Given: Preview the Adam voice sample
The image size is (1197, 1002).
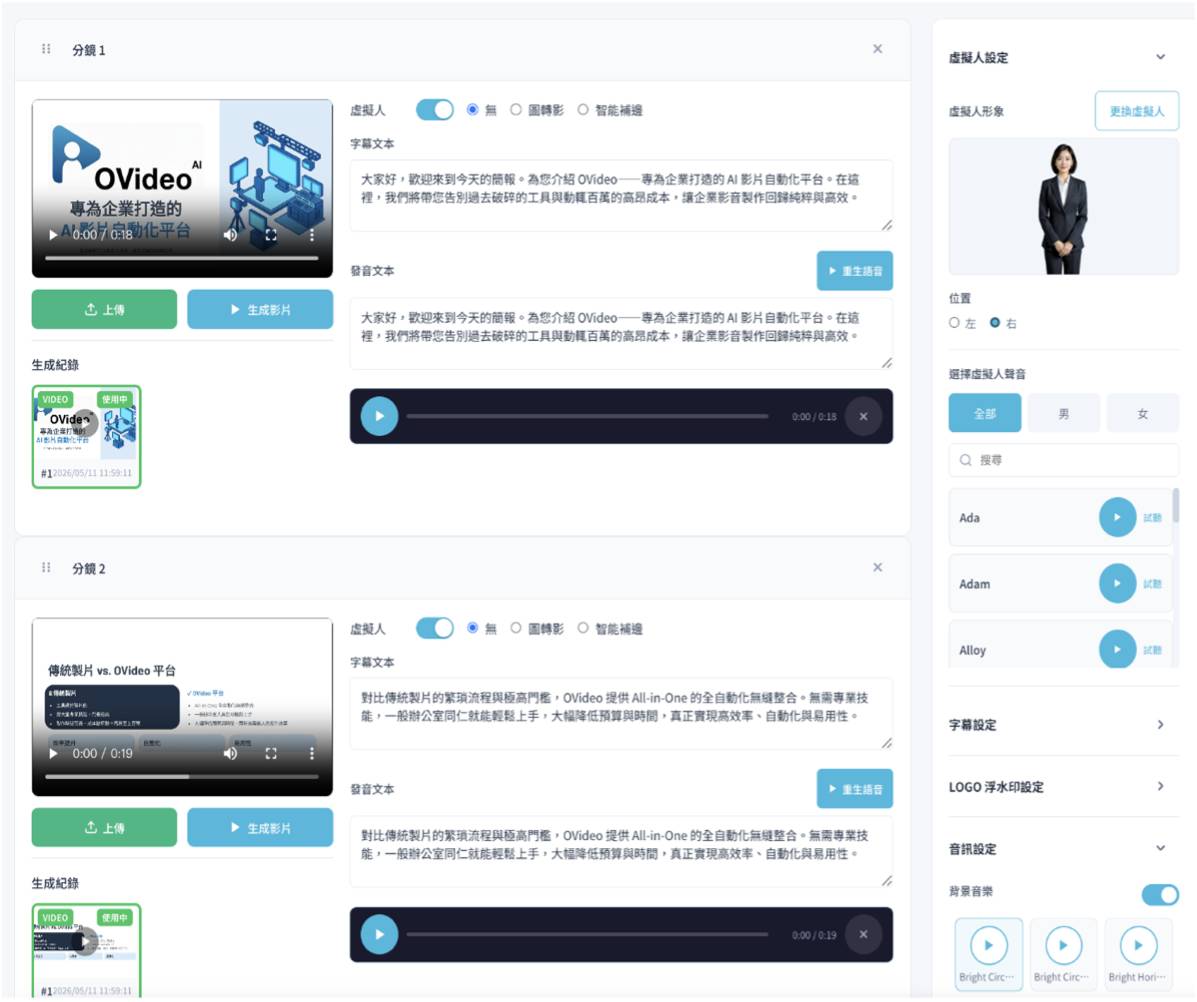Looking at the screenshot, I should tap(1118, 584).
